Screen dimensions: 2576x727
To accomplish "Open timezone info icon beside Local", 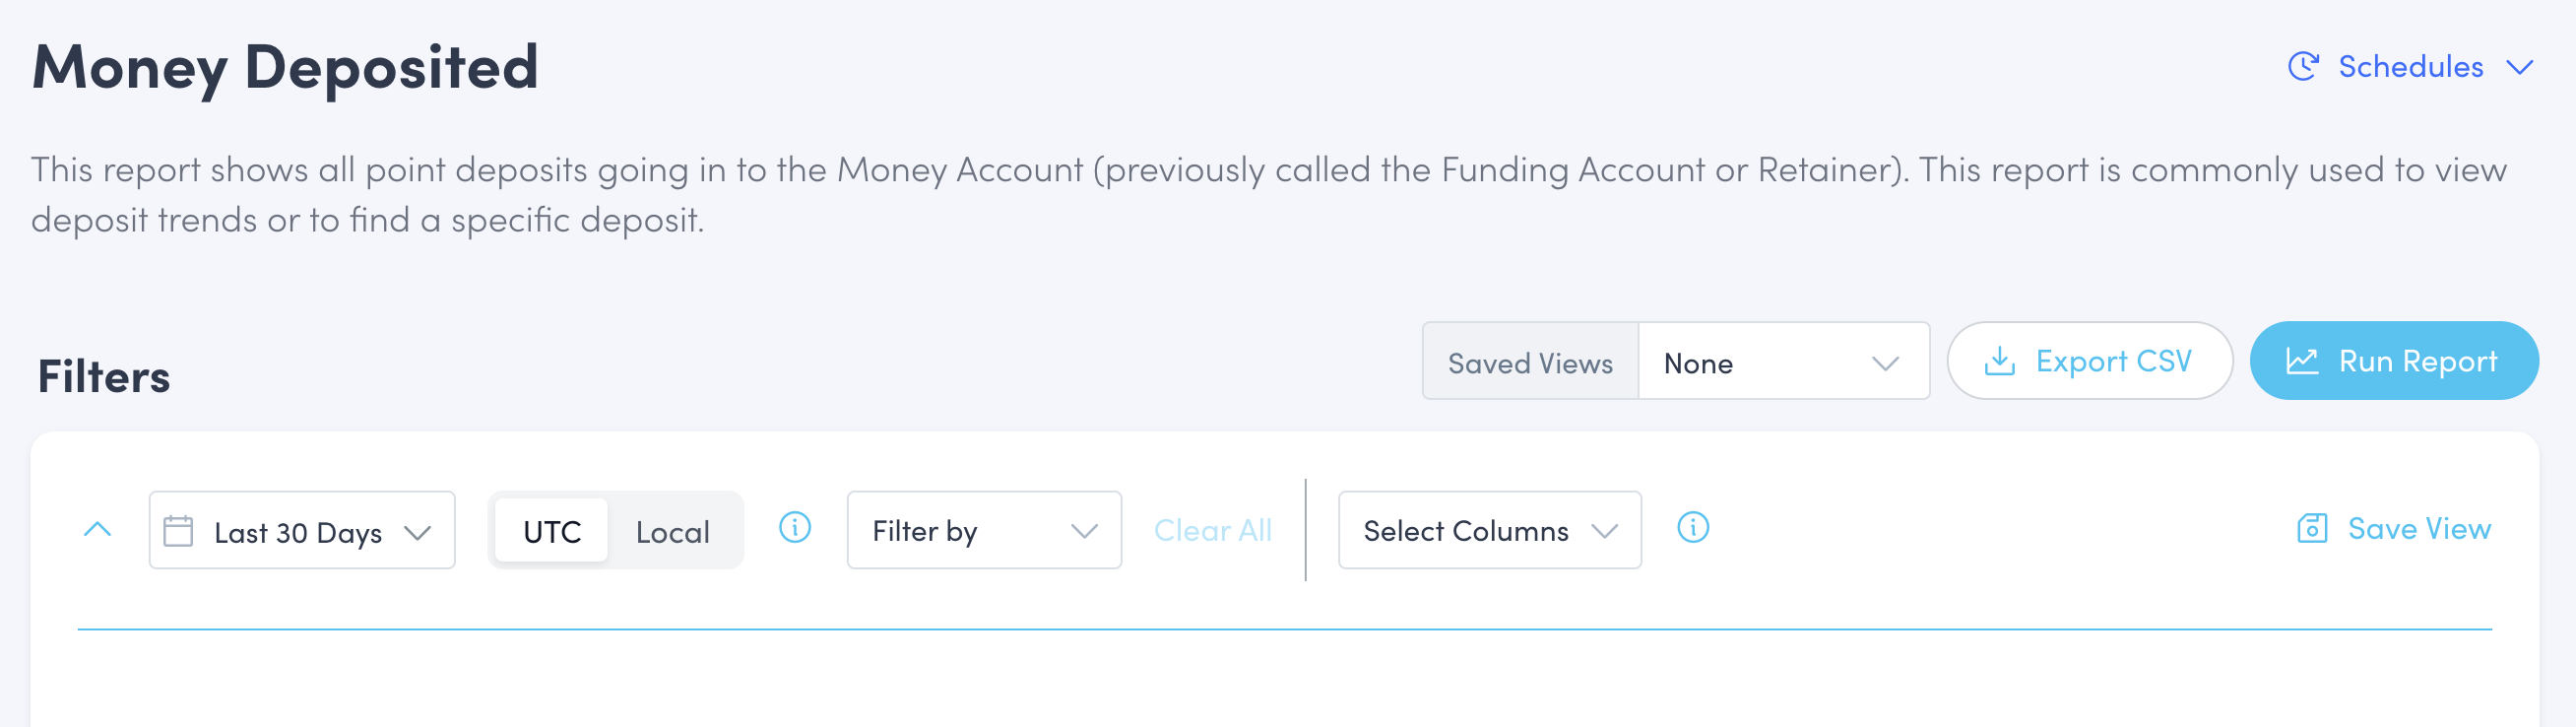I will point(794,527).
